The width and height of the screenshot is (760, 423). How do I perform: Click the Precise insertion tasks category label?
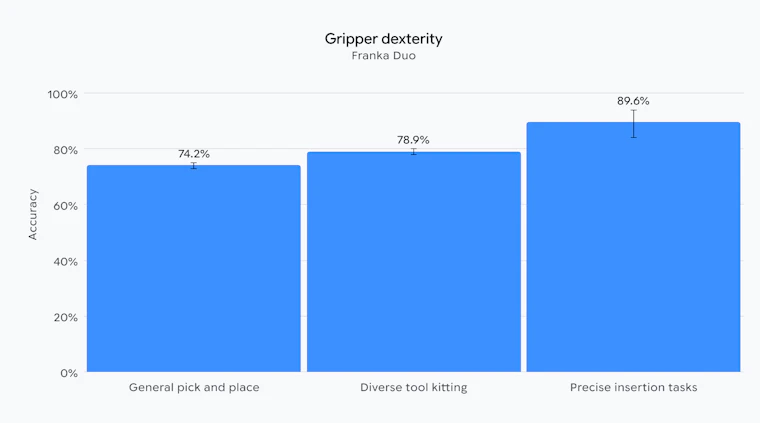pyautogui.click(x=633, y=388)
